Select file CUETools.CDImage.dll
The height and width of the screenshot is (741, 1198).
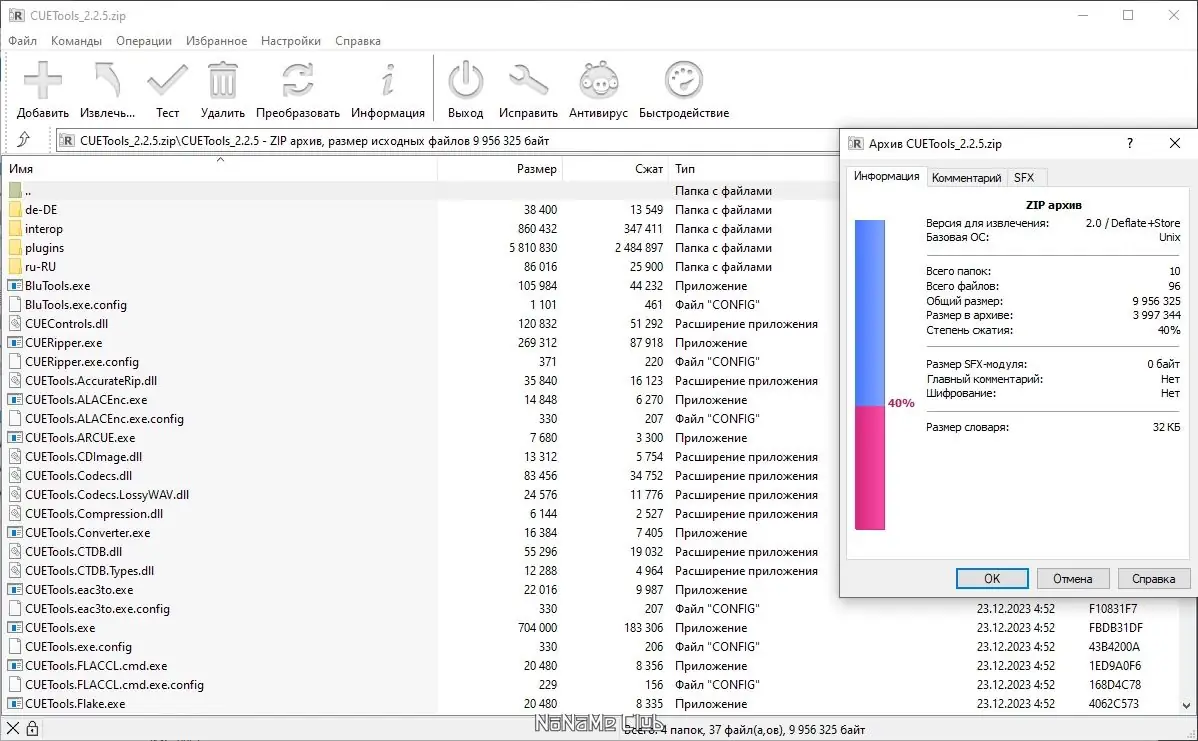click(83, 457)
